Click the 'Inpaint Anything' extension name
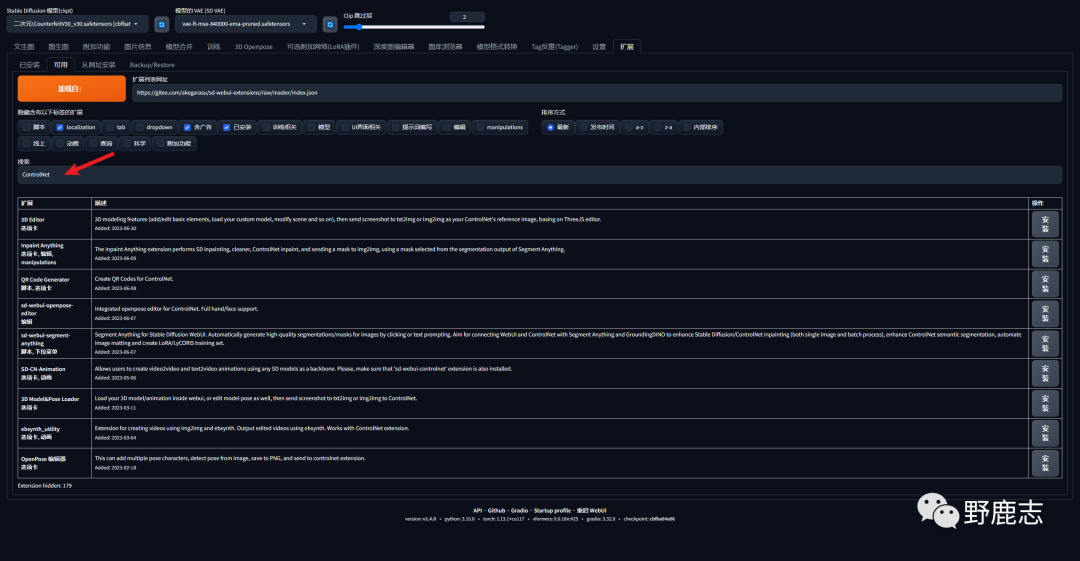This screenshot has height=561, width=1080. [42, 245]
